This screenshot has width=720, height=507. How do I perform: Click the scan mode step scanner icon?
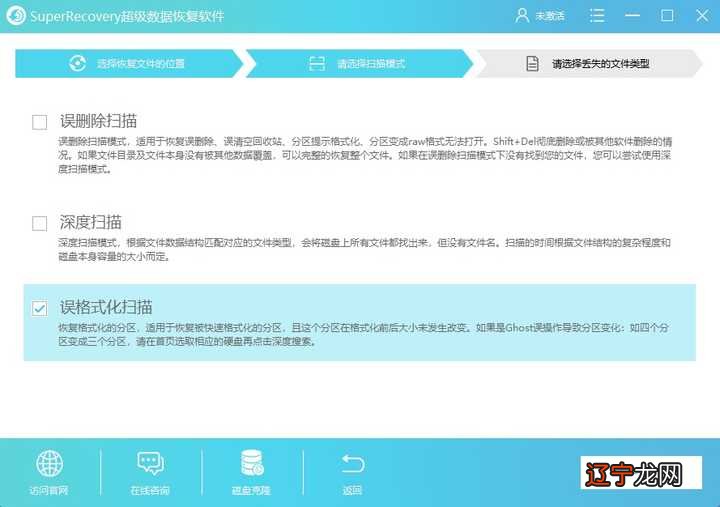pos(317,63)
